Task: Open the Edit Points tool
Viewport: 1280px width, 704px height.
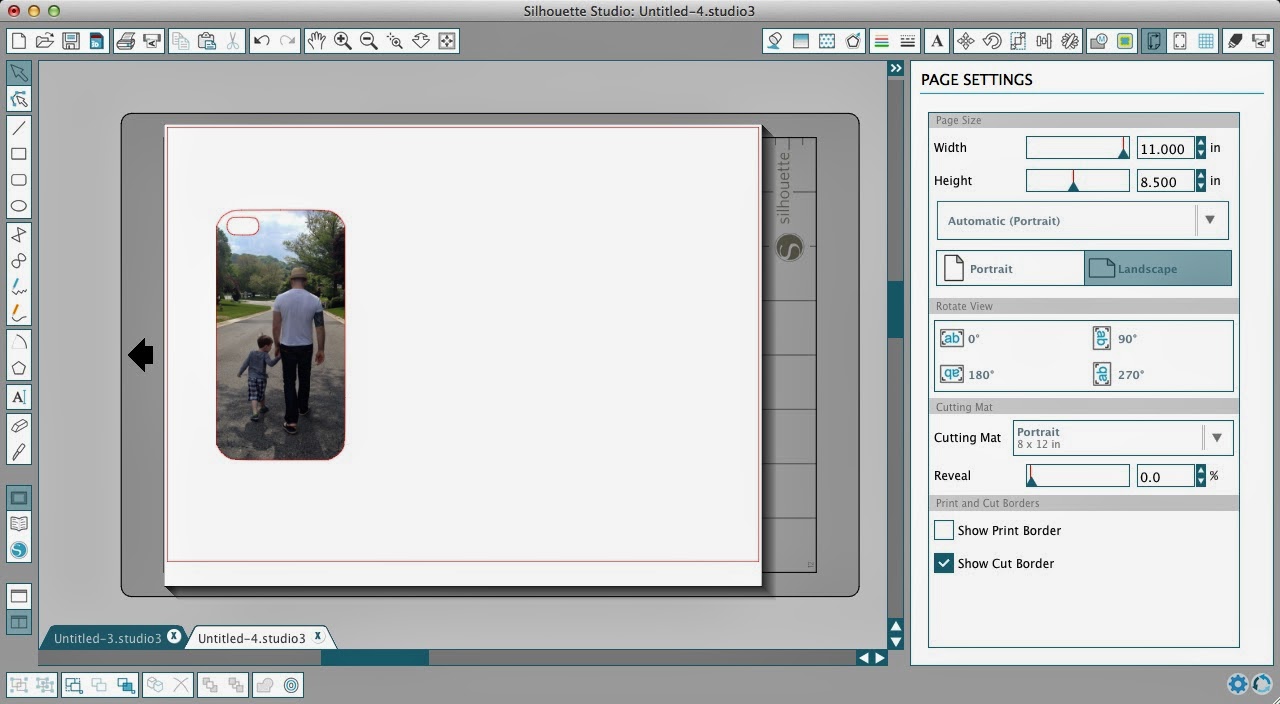Action: click(x=18, y=98)
